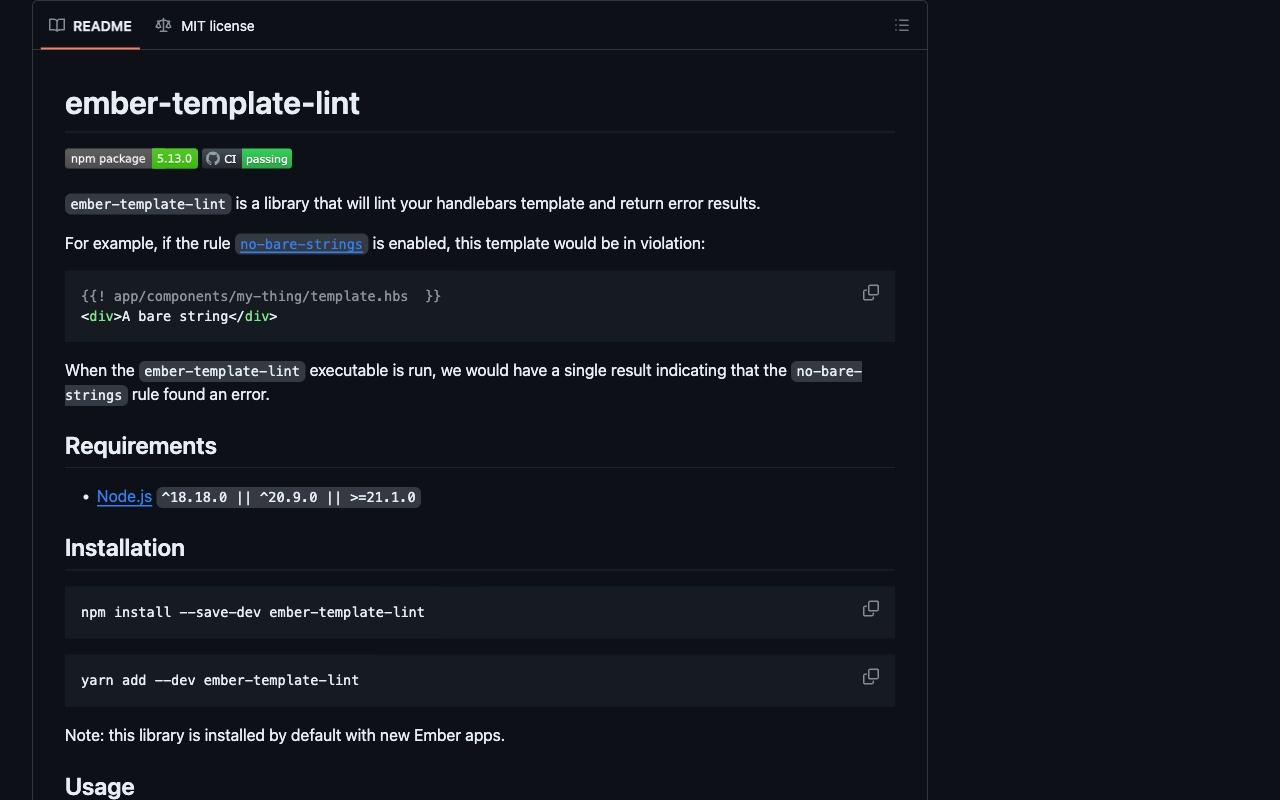Click the scales icon beside MIT license
Image resolution: width=1280 pixels, height=800 pixels.
pyautogui.click(x=163, y=26)
